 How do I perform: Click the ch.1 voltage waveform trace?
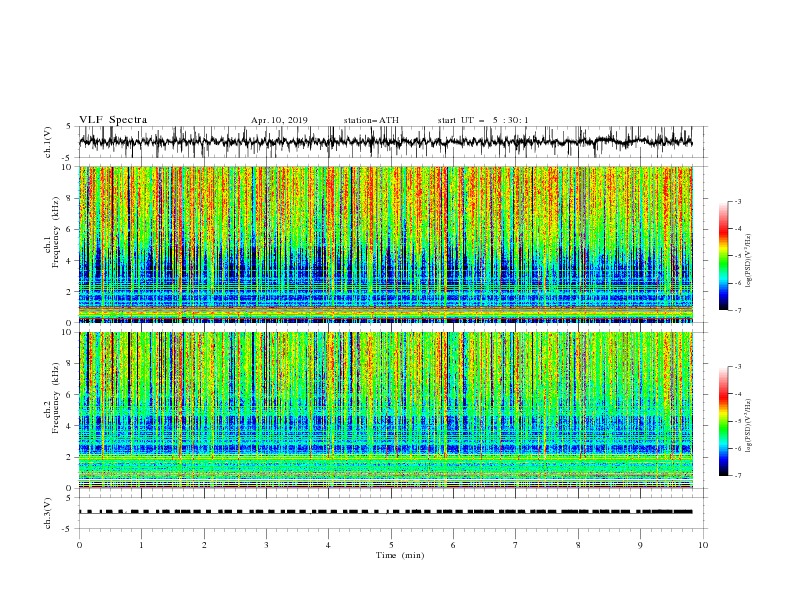coord(385,142)
